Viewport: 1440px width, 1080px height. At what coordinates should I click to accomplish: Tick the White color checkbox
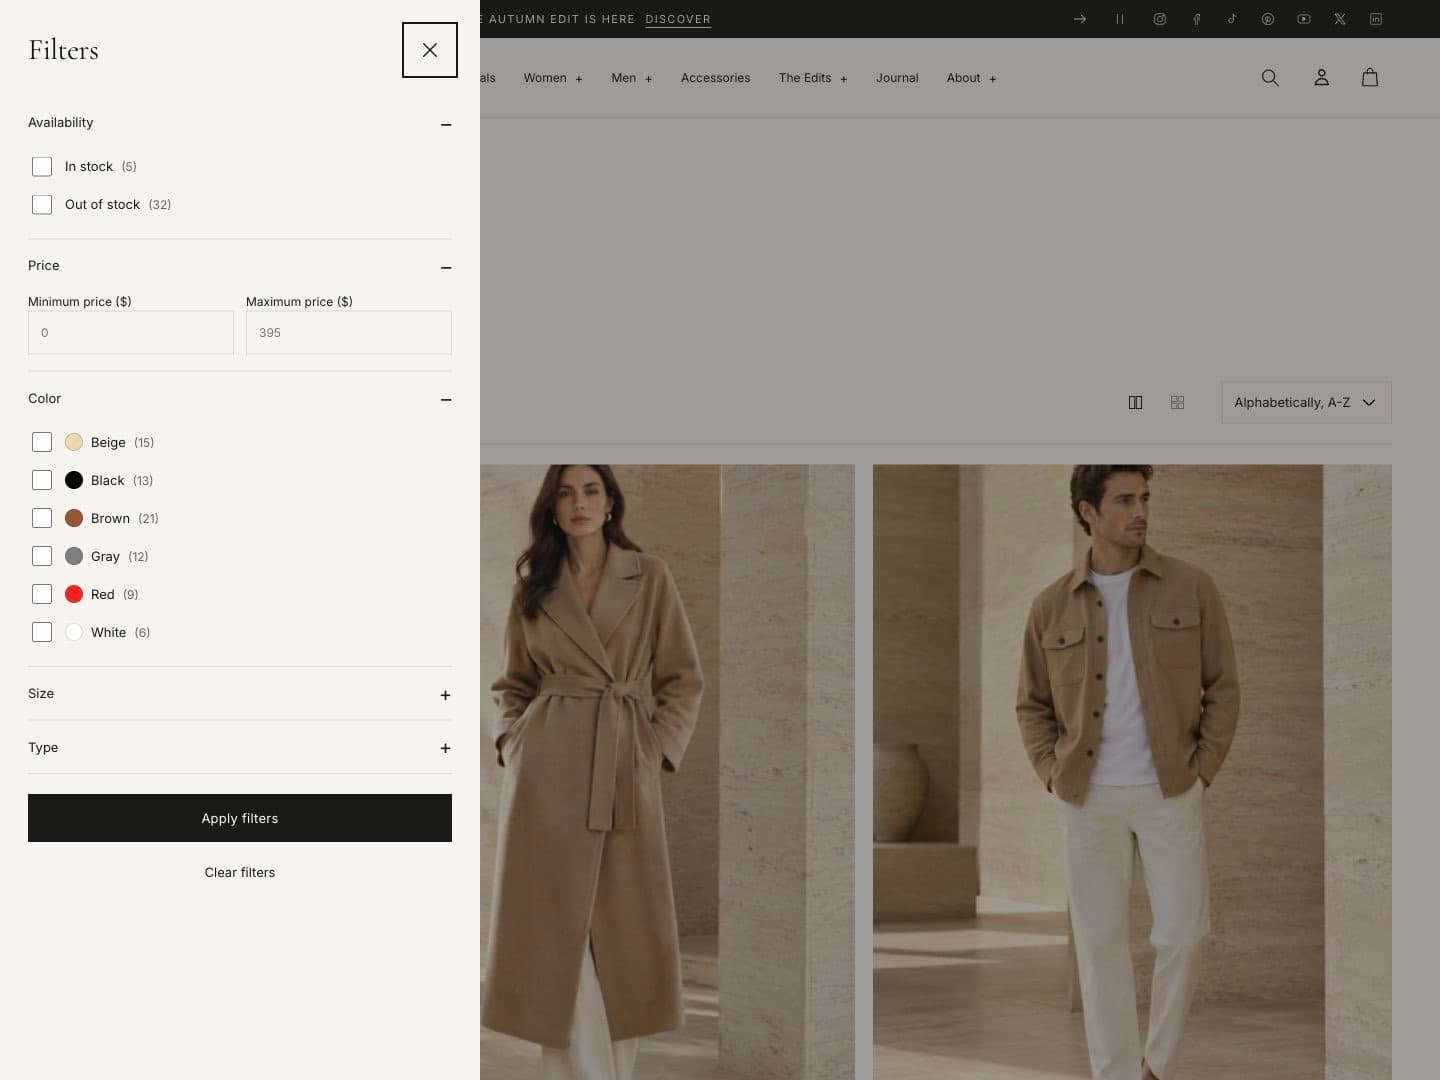tap(42, 632)
